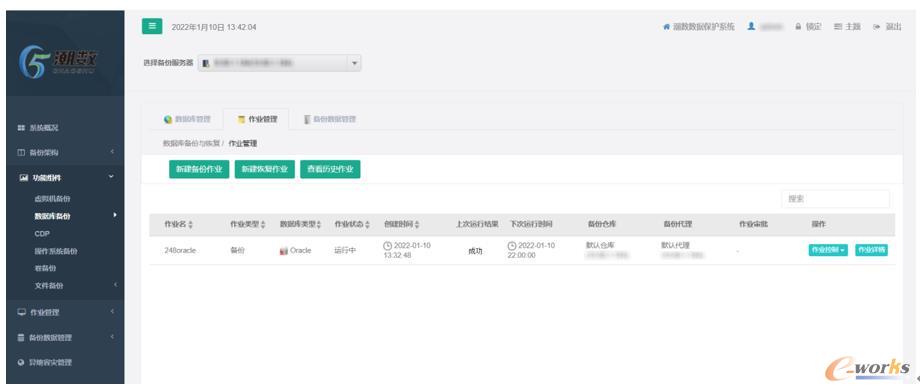Click the 新建备份作业 button
The image size is (920, 391).
(199, 169)
